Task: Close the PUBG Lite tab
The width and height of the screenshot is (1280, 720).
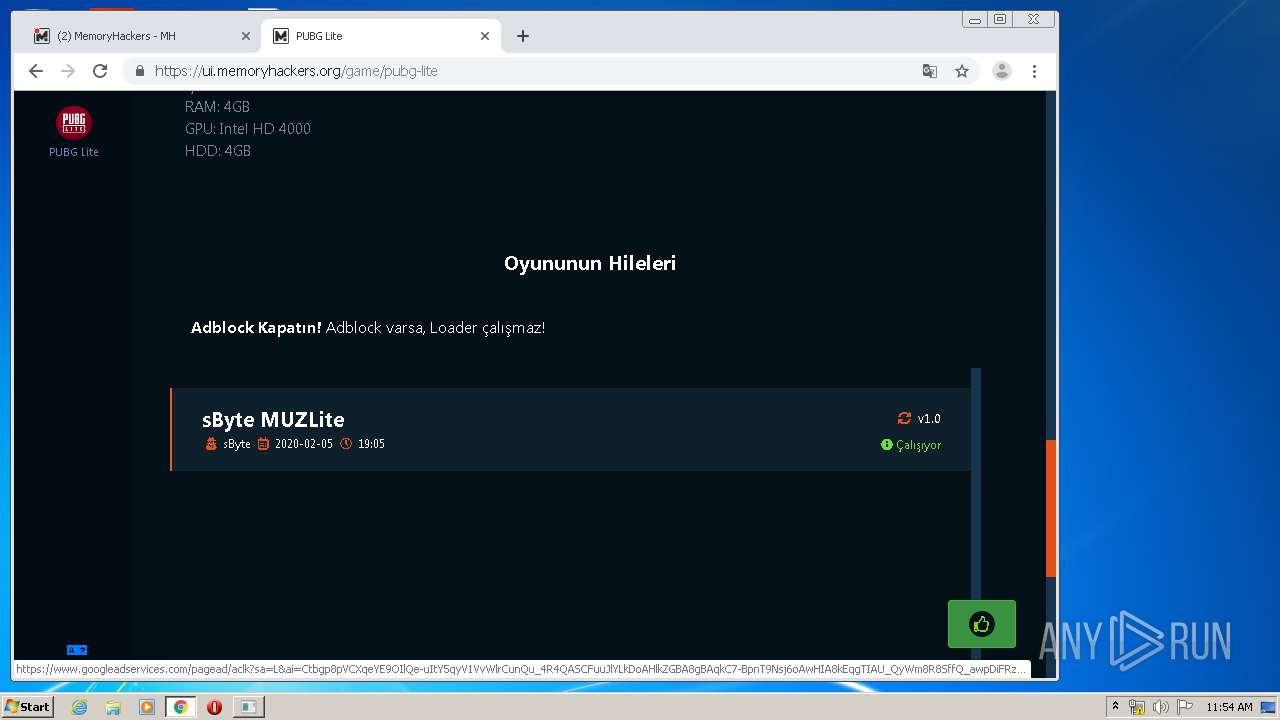Action: (485, 36)
